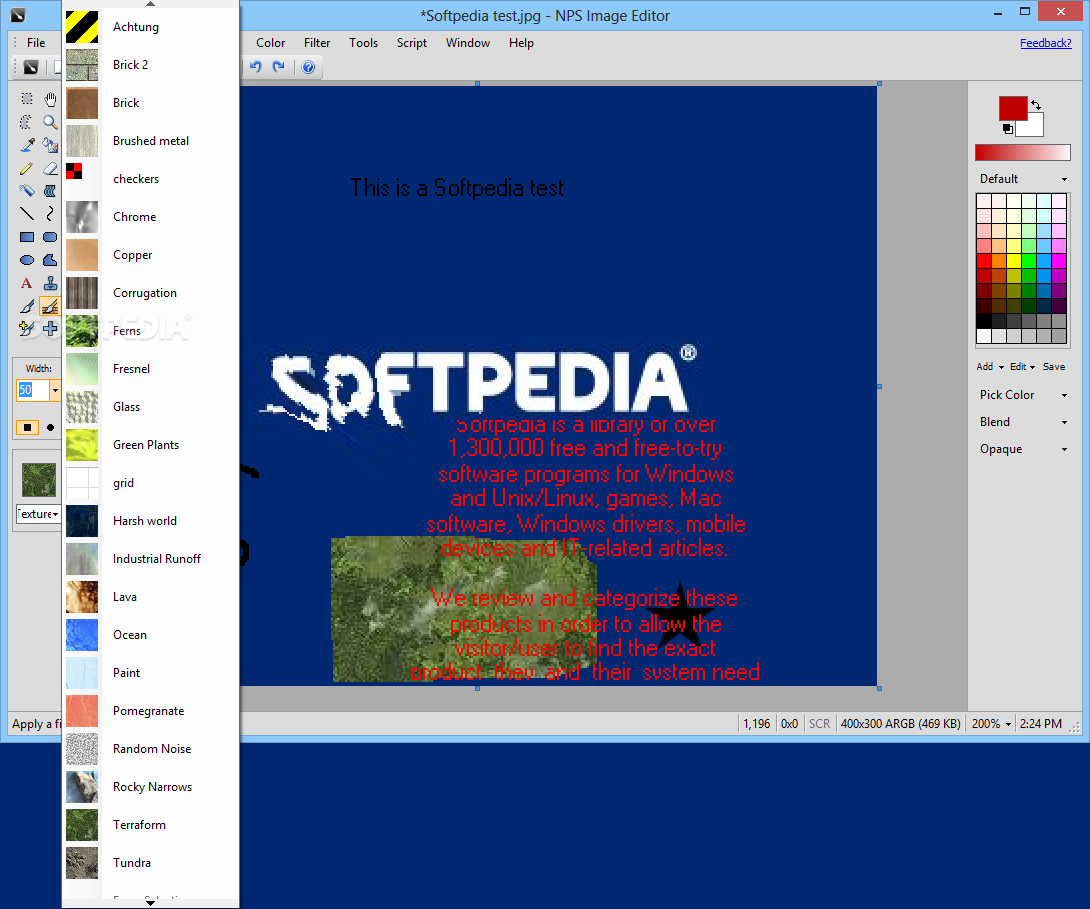Select the paint bucket fill tool
Screen dimensions: 1090x909
coord(50,145)
